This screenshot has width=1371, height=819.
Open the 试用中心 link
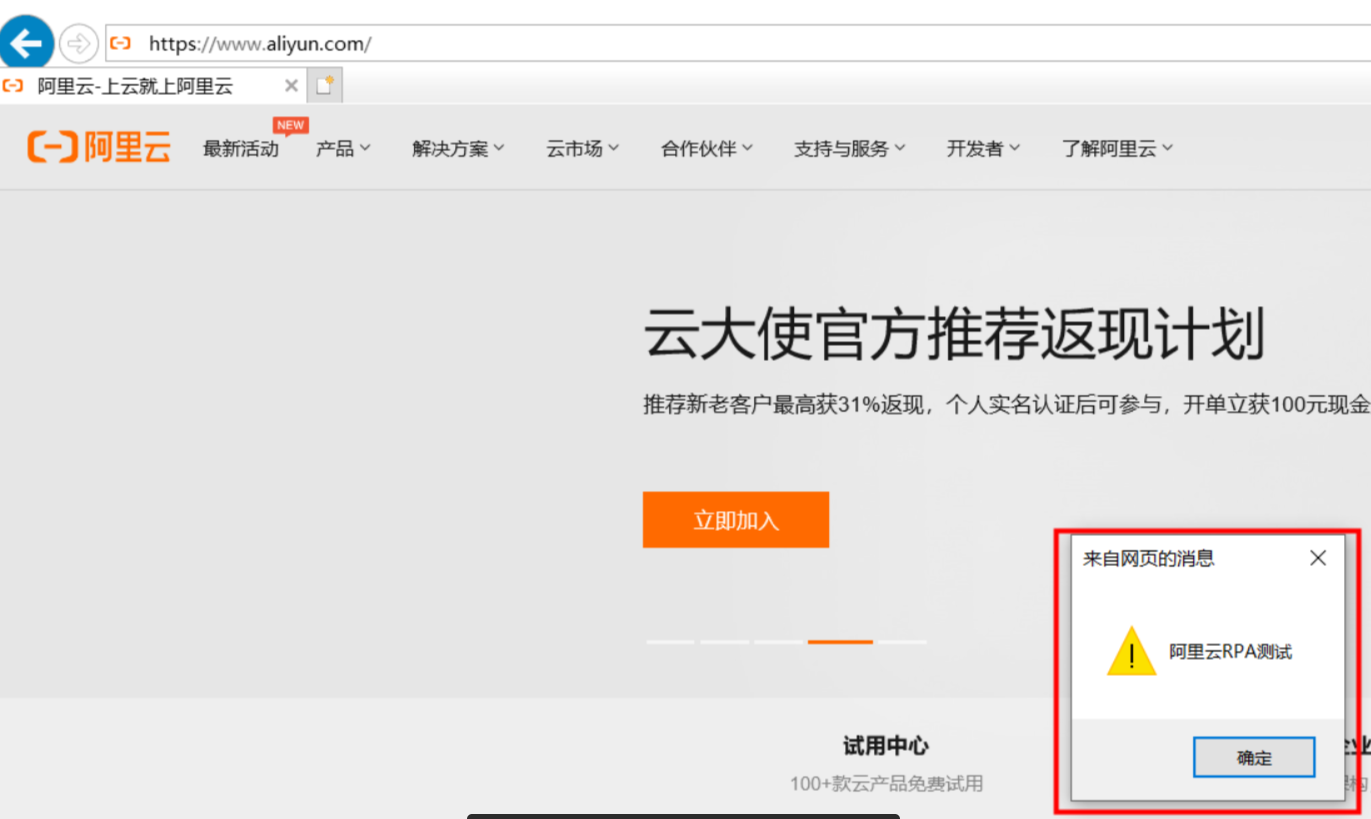click(886, 746)
